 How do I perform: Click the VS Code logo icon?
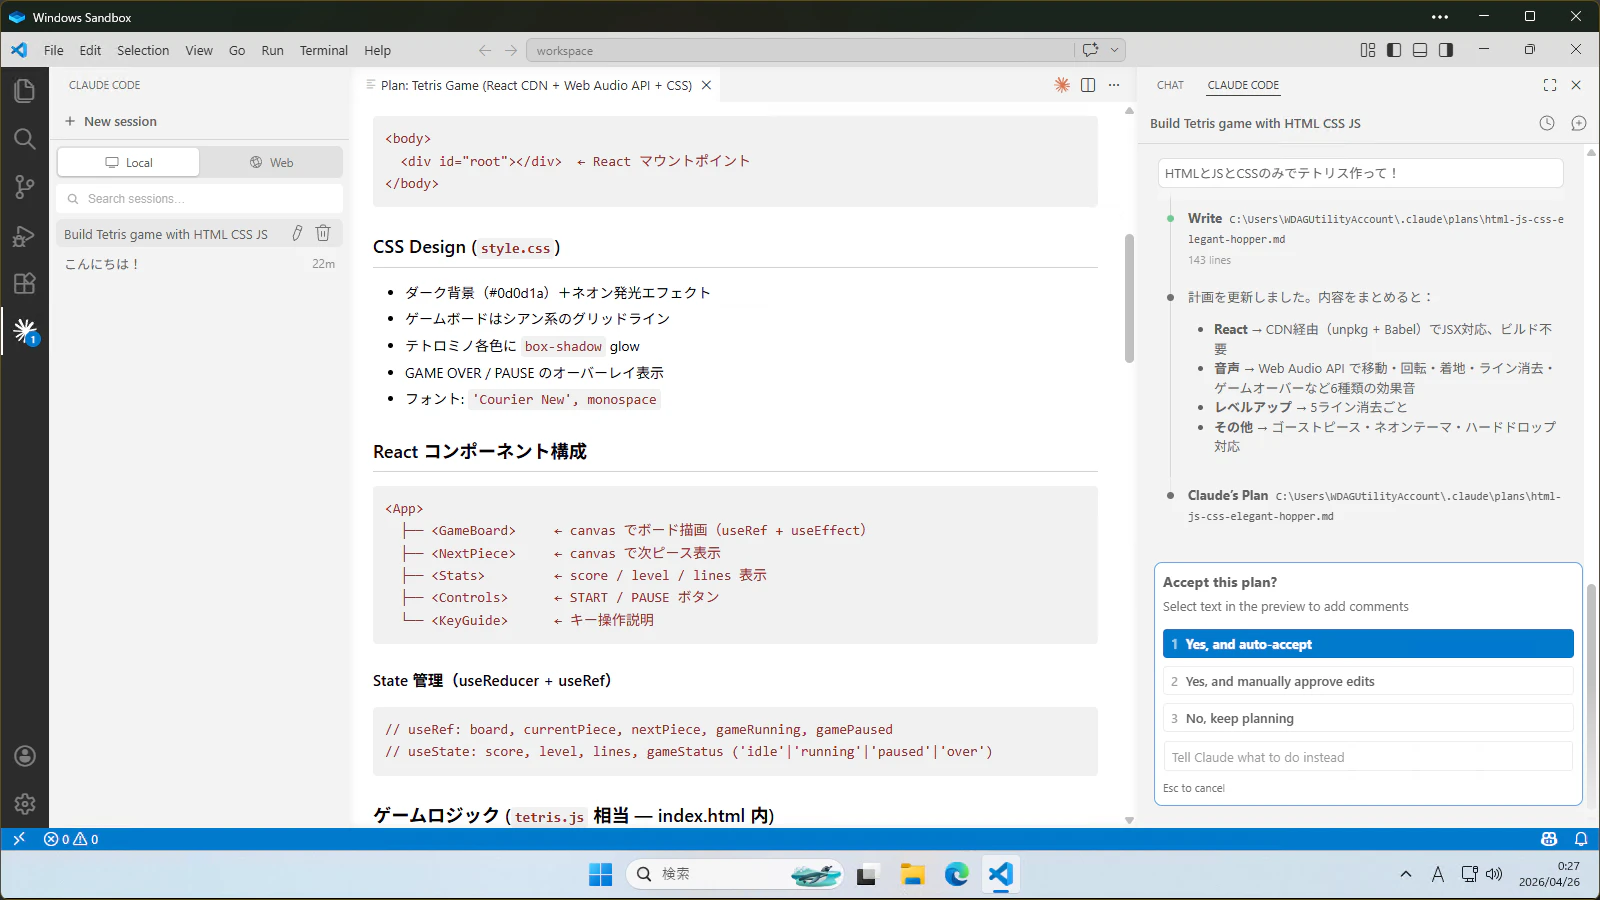click(x=19, y=50)
